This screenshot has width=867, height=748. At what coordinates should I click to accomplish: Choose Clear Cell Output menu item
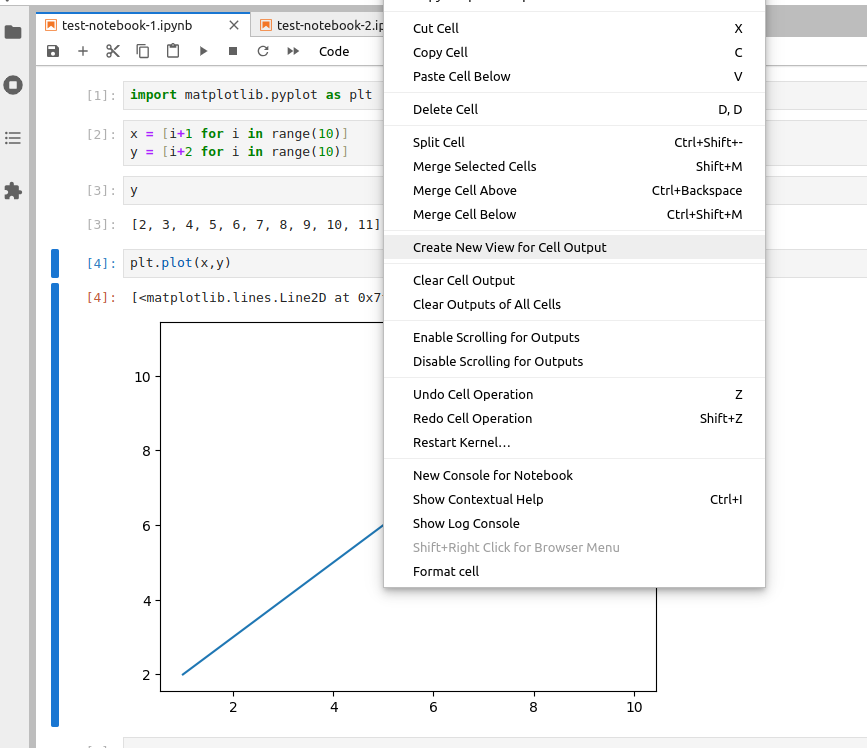[574, 281]
